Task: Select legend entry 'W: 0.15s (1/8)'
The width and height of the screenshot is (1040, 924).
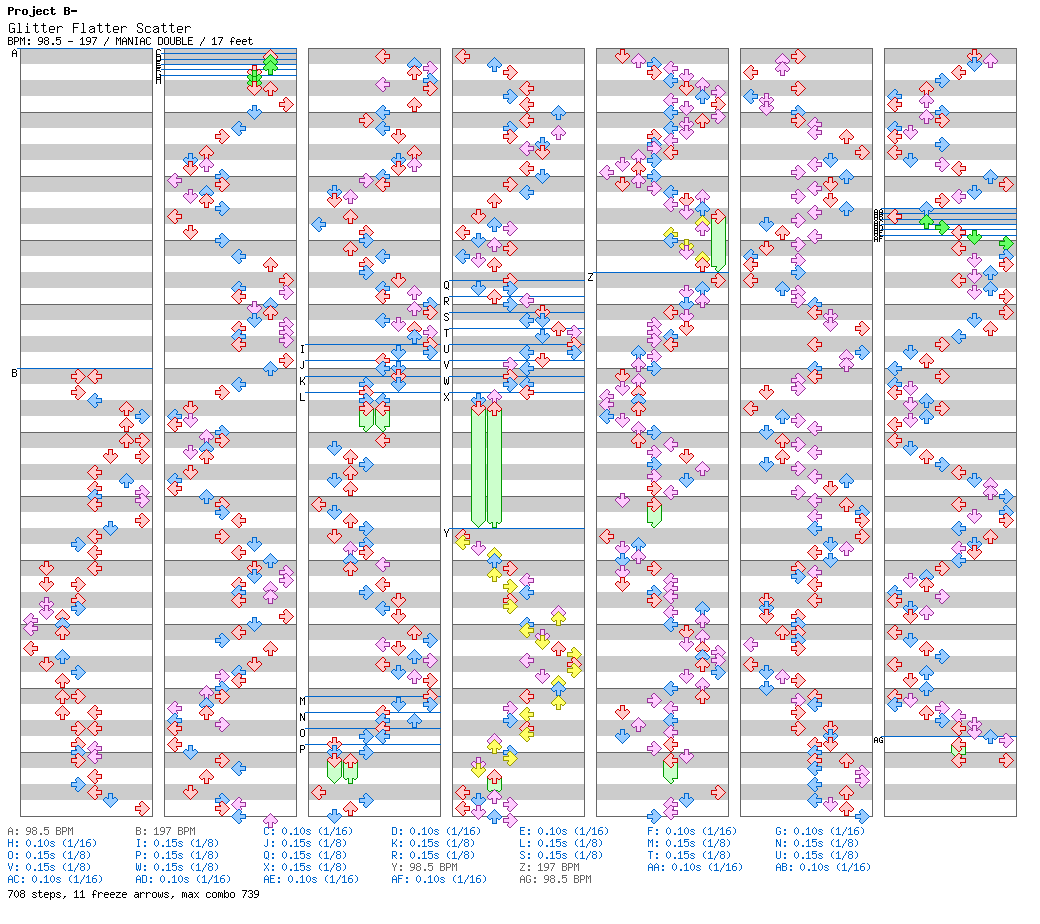Action: coord(177,867)
